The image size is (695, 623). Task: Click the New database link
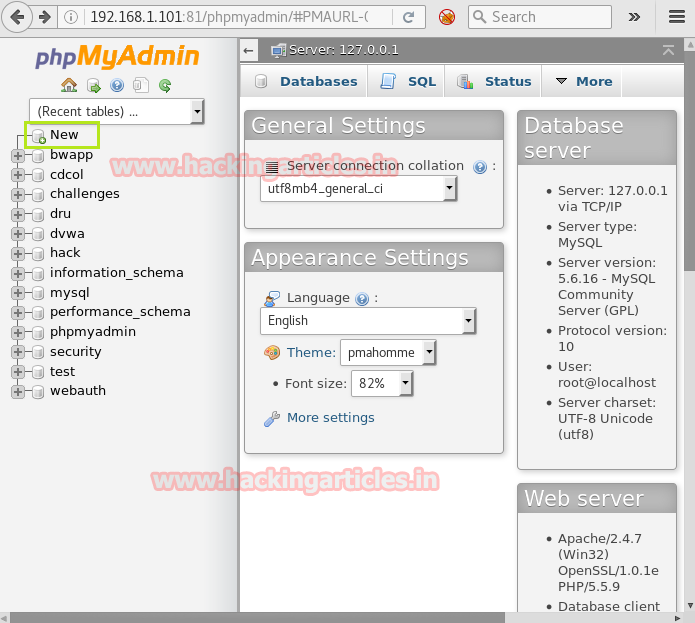(64, 135)
